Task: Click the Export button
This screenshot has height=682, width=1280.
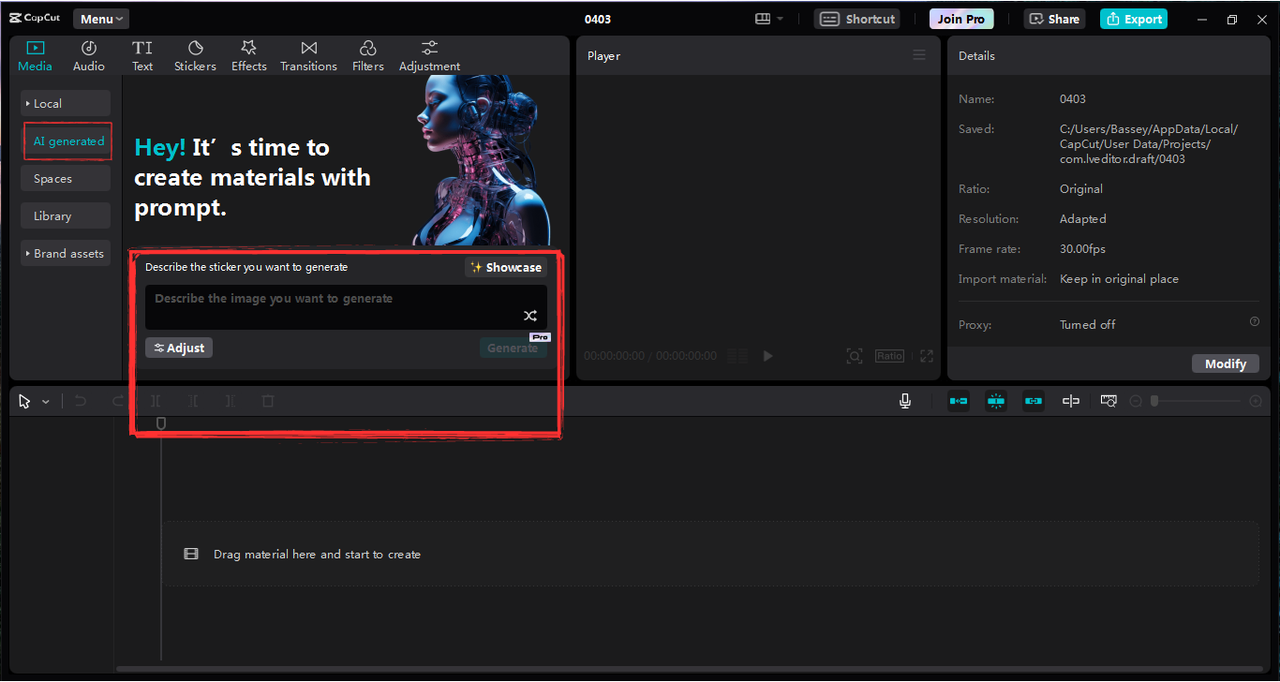Action: coord(1133,18)
